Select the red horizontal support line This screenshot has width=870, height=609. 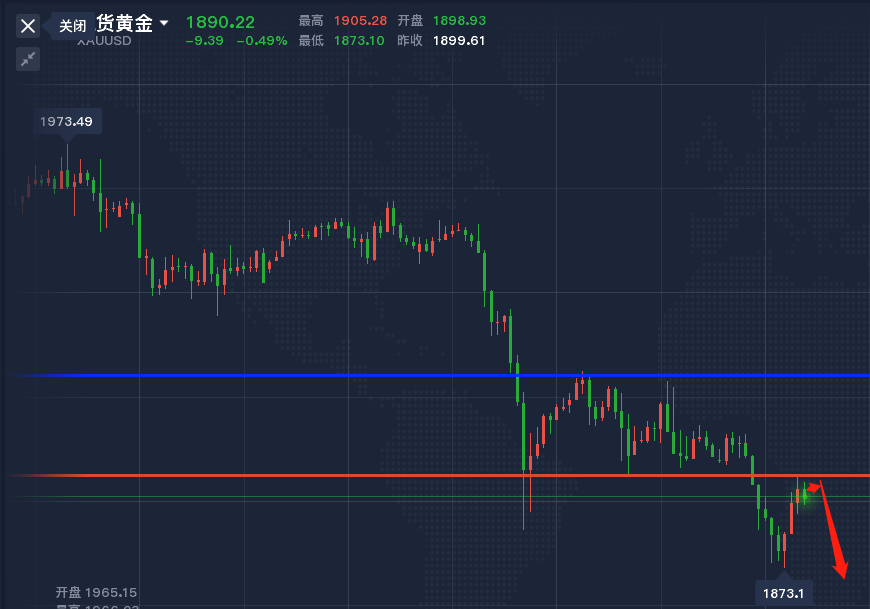pos(300,475)
